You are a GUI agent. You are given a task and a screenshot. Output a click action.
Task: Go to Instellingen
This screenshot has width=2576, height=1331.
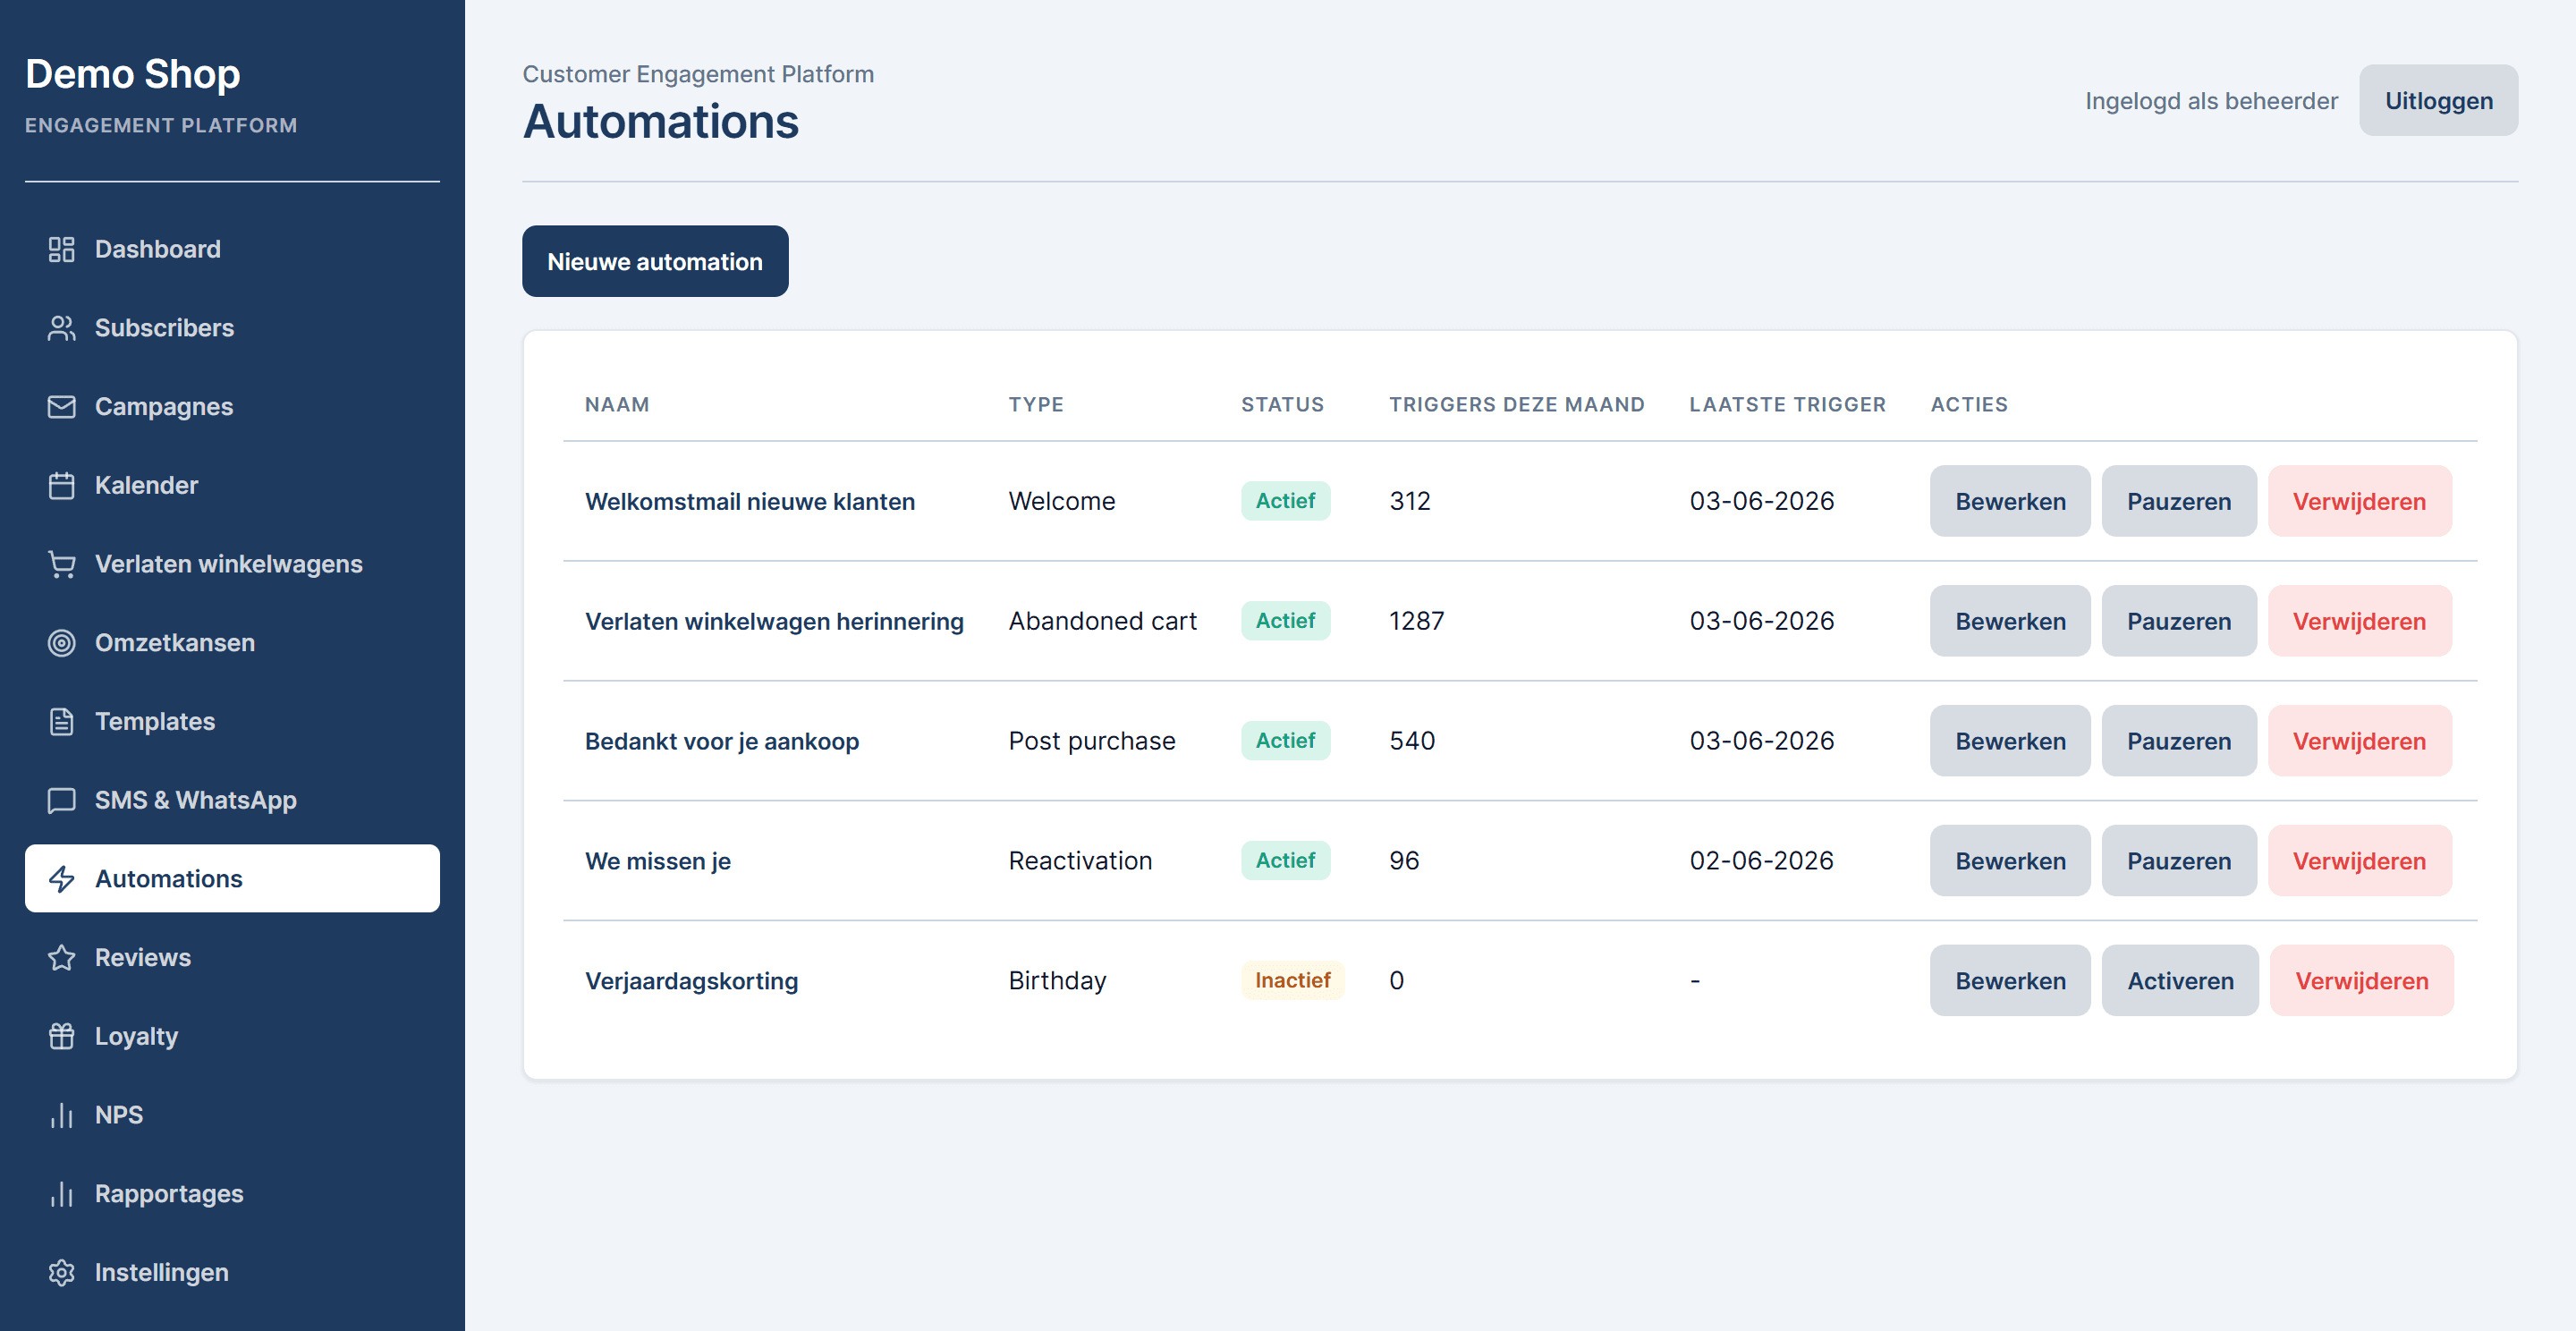coord(232,1273)
